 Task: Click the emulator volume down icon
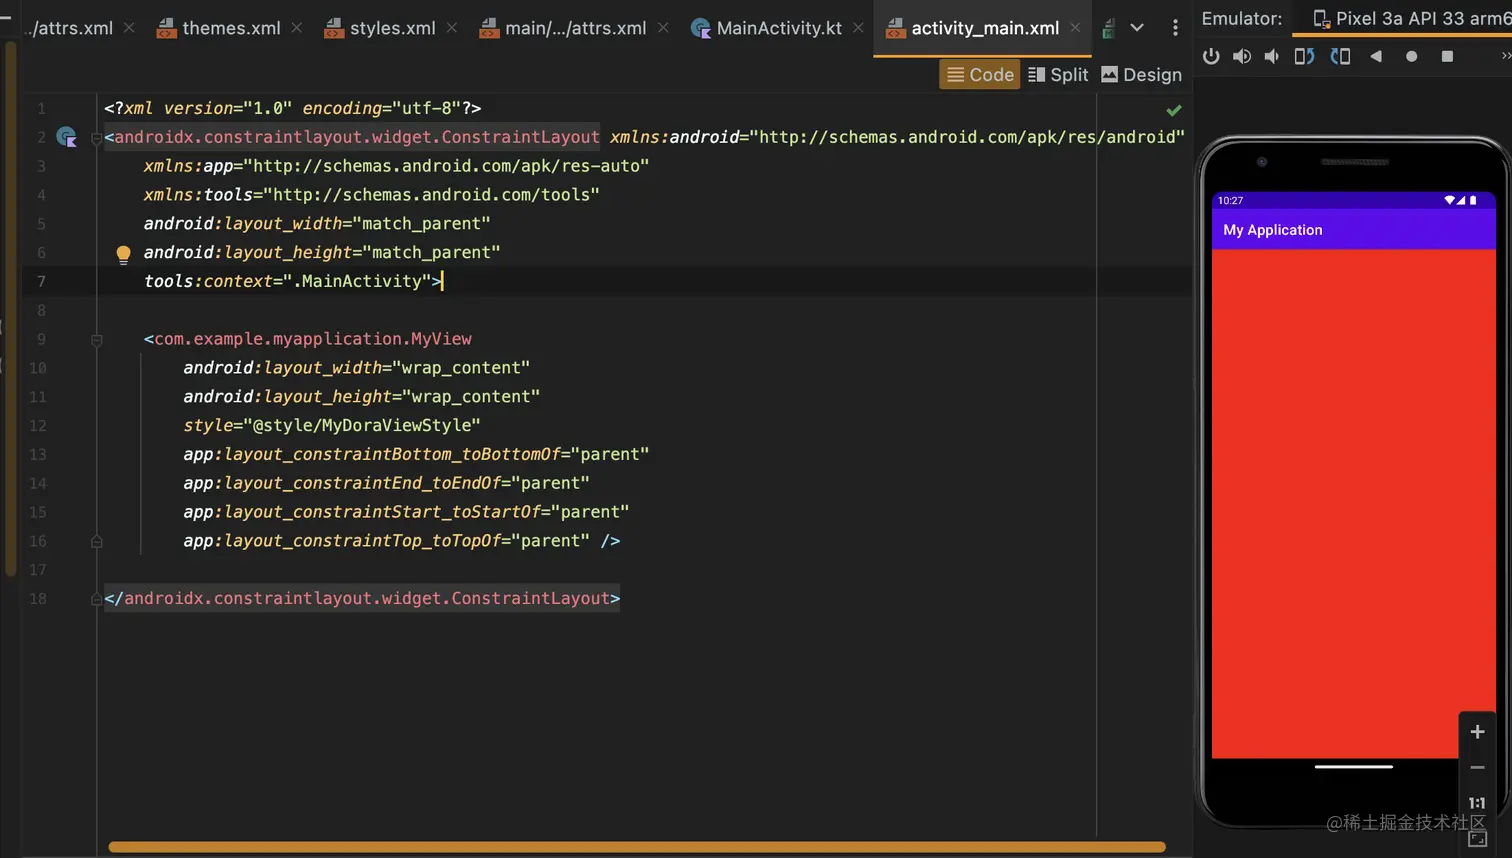tap(1272, 56)
